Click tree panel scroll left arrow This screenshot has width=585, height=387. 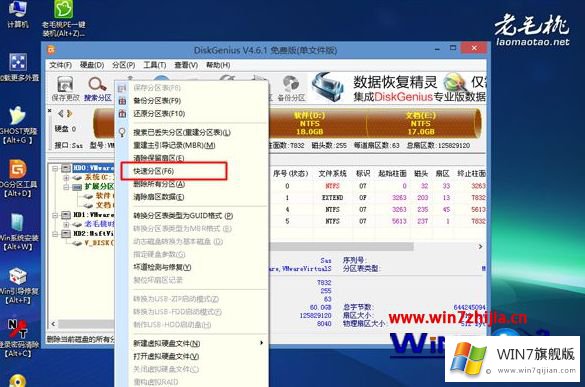coord(53,324)
